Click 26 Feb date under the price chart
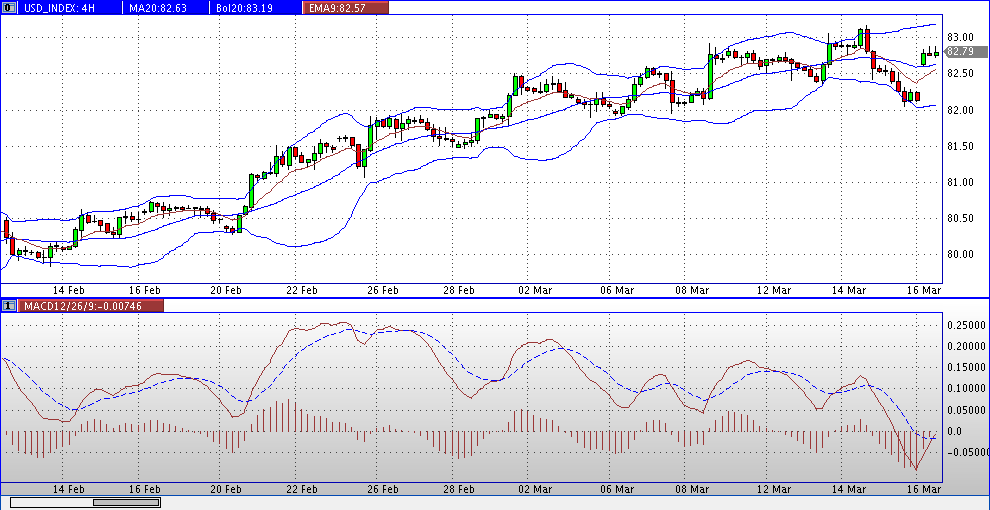 pyautogui.click(x=383, y=290)
